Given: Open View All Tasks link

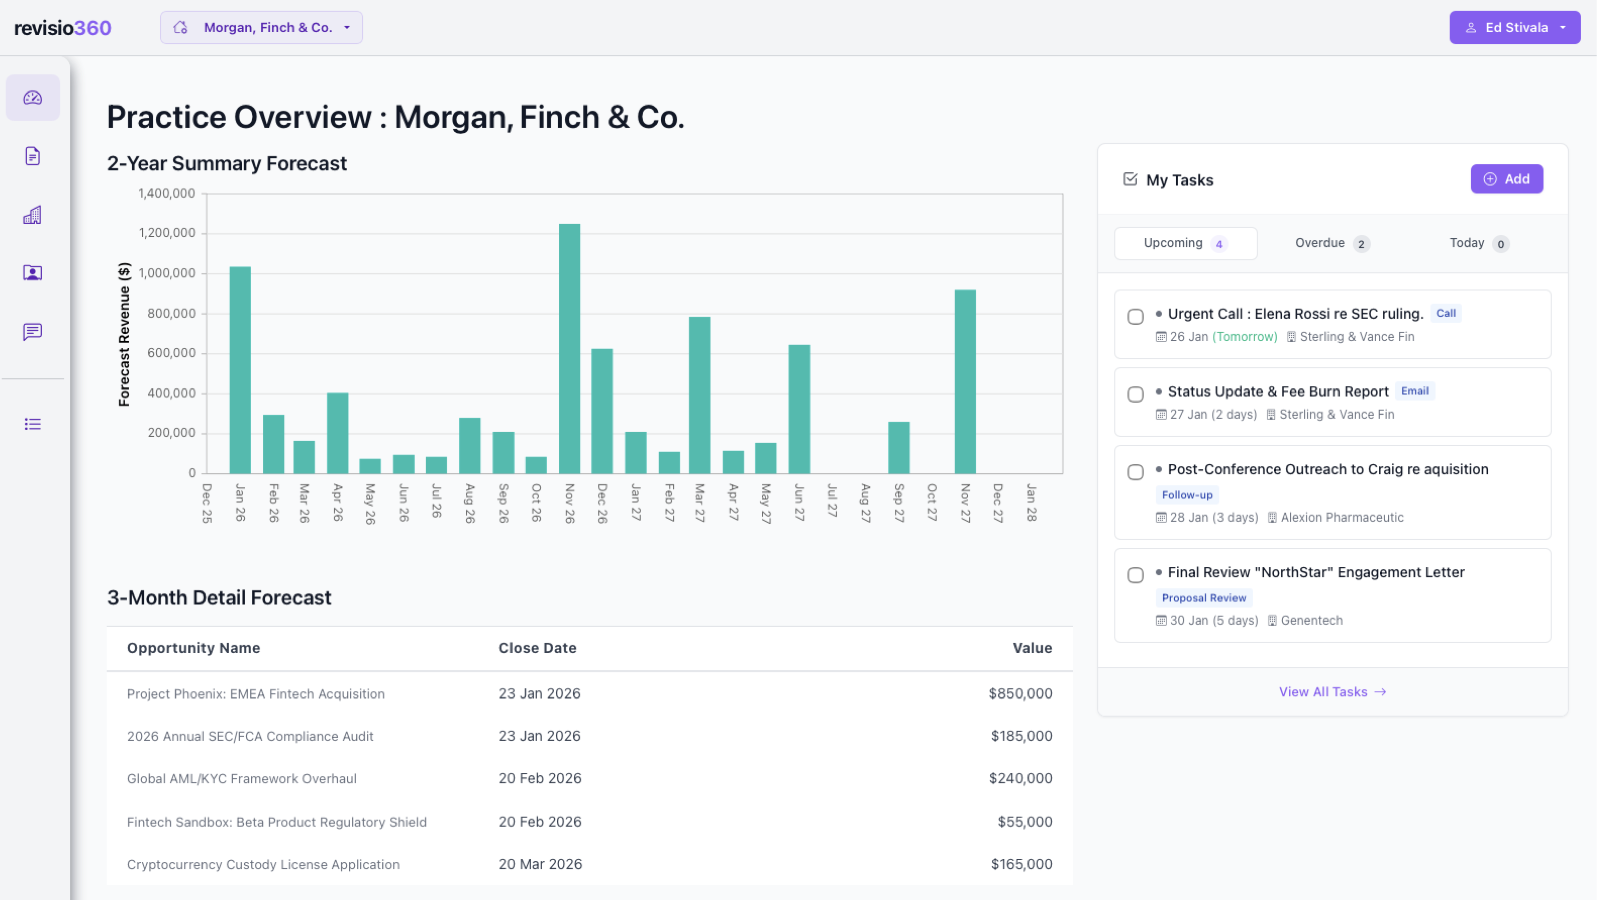Looking at the screenshot, I should click(1332, 691).
